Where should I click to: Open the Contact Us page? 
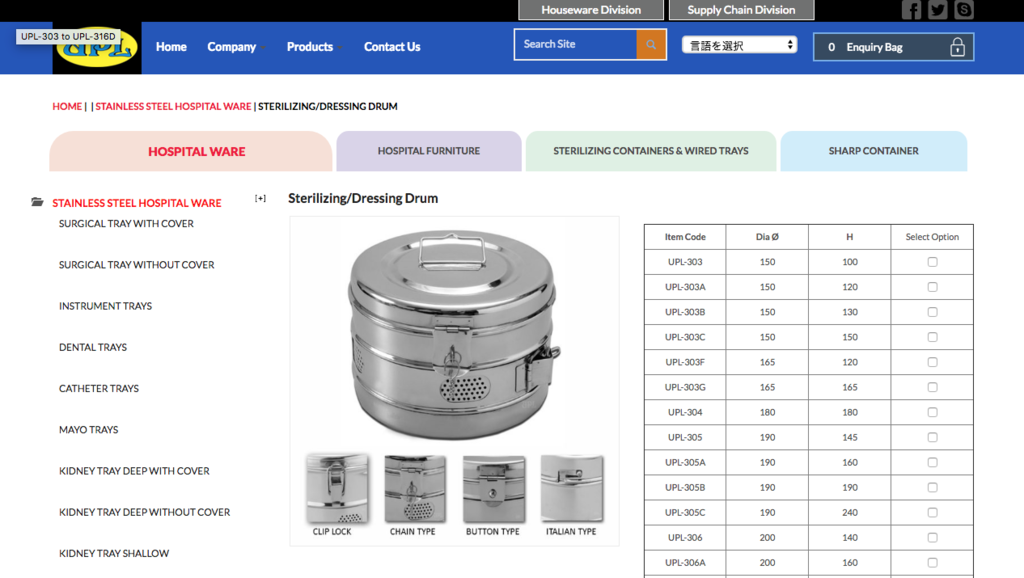click(392, 47)
